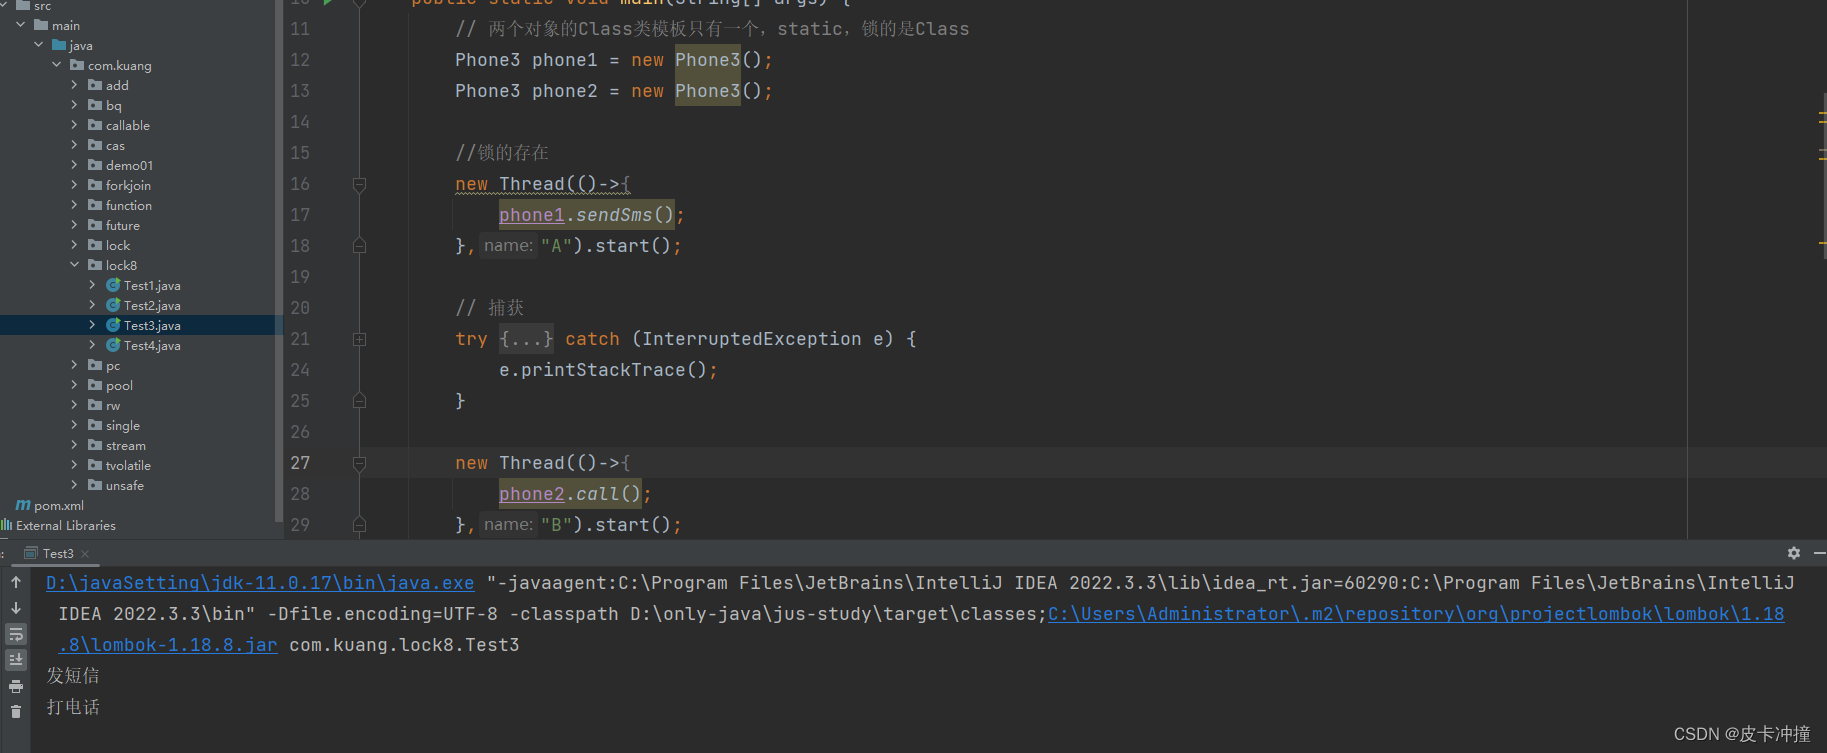Expand the forkjoin package
Image resolution: width=1827 pixels, height=753 pixels.
pyautogui.click(x=74, y=185)
